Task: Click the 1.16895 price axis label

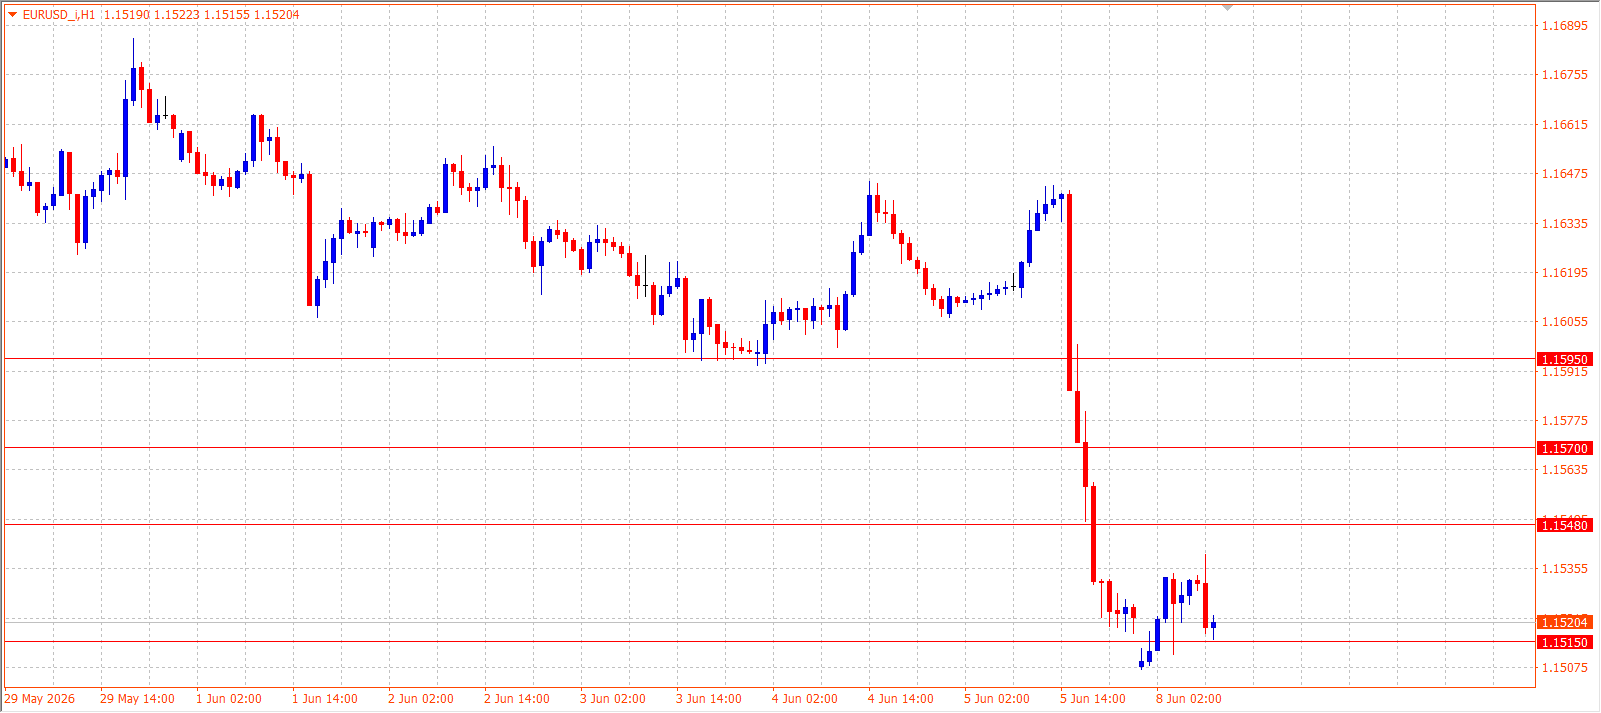Action: pos(1564,26)
